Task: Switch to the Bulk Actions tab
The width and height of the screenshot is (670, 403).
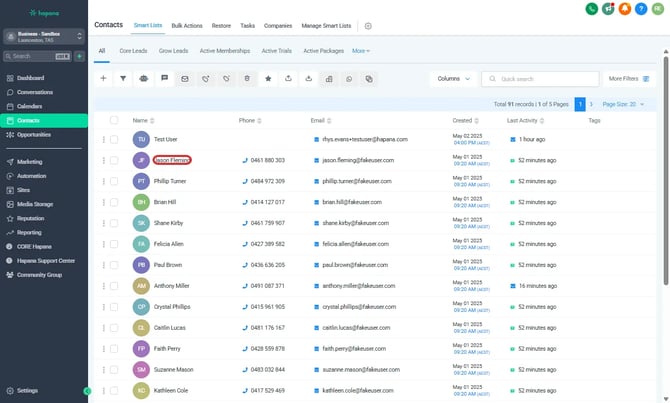Action: click(x=186, y=25)
